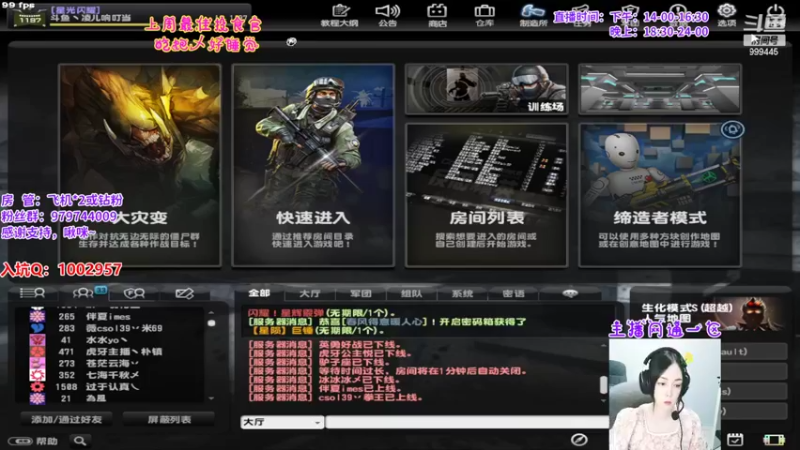
Task: Open the 大厅 chat channel dropdown
Action: pos(282,422)
